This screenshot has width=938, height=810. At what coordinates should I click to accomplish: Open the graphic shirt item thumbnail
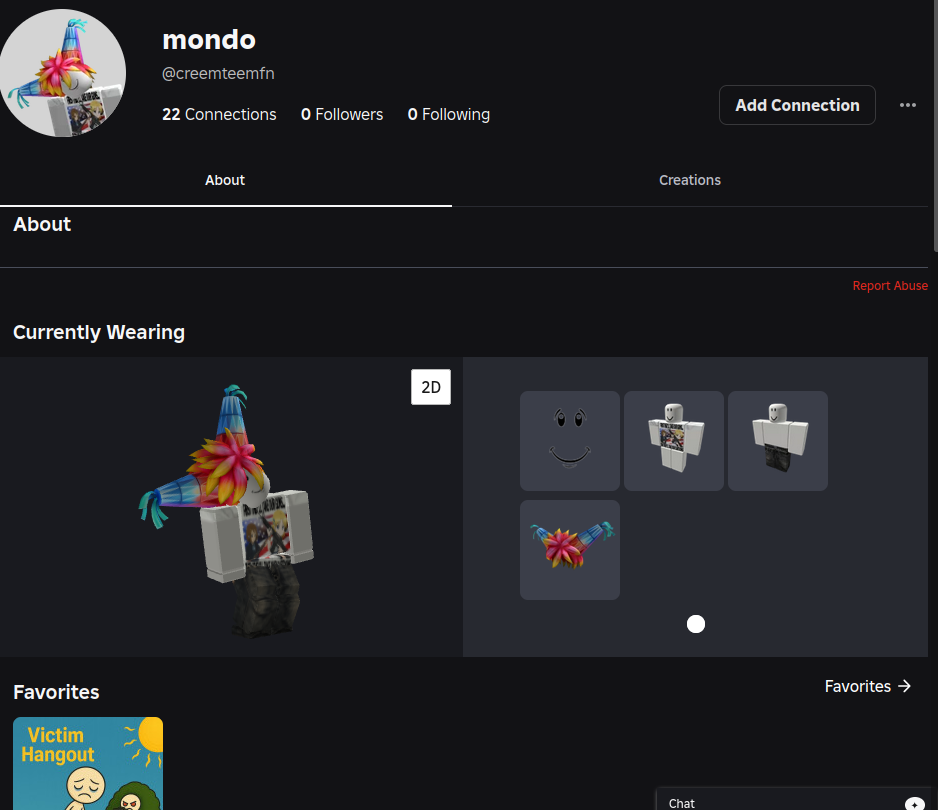pos(674,441)
